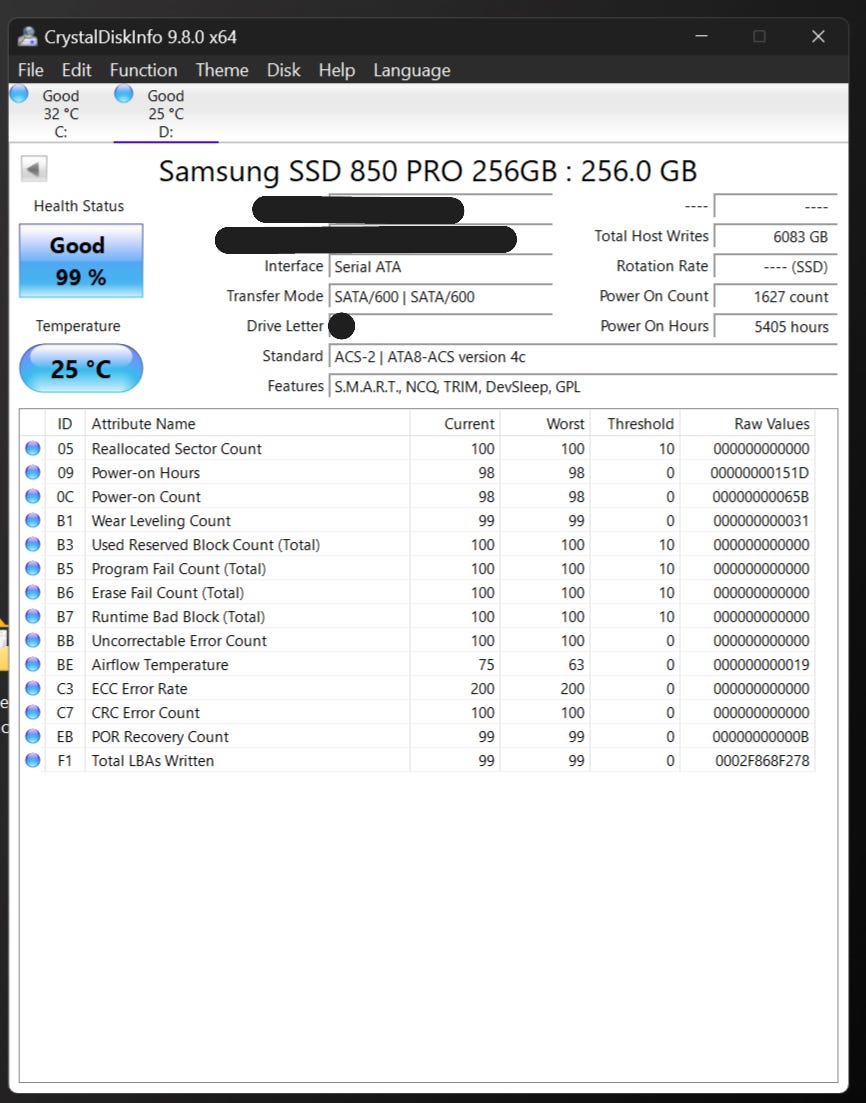Click status orb for POR Recovery Count
The image size is (866, 1103).
[32, 736]
